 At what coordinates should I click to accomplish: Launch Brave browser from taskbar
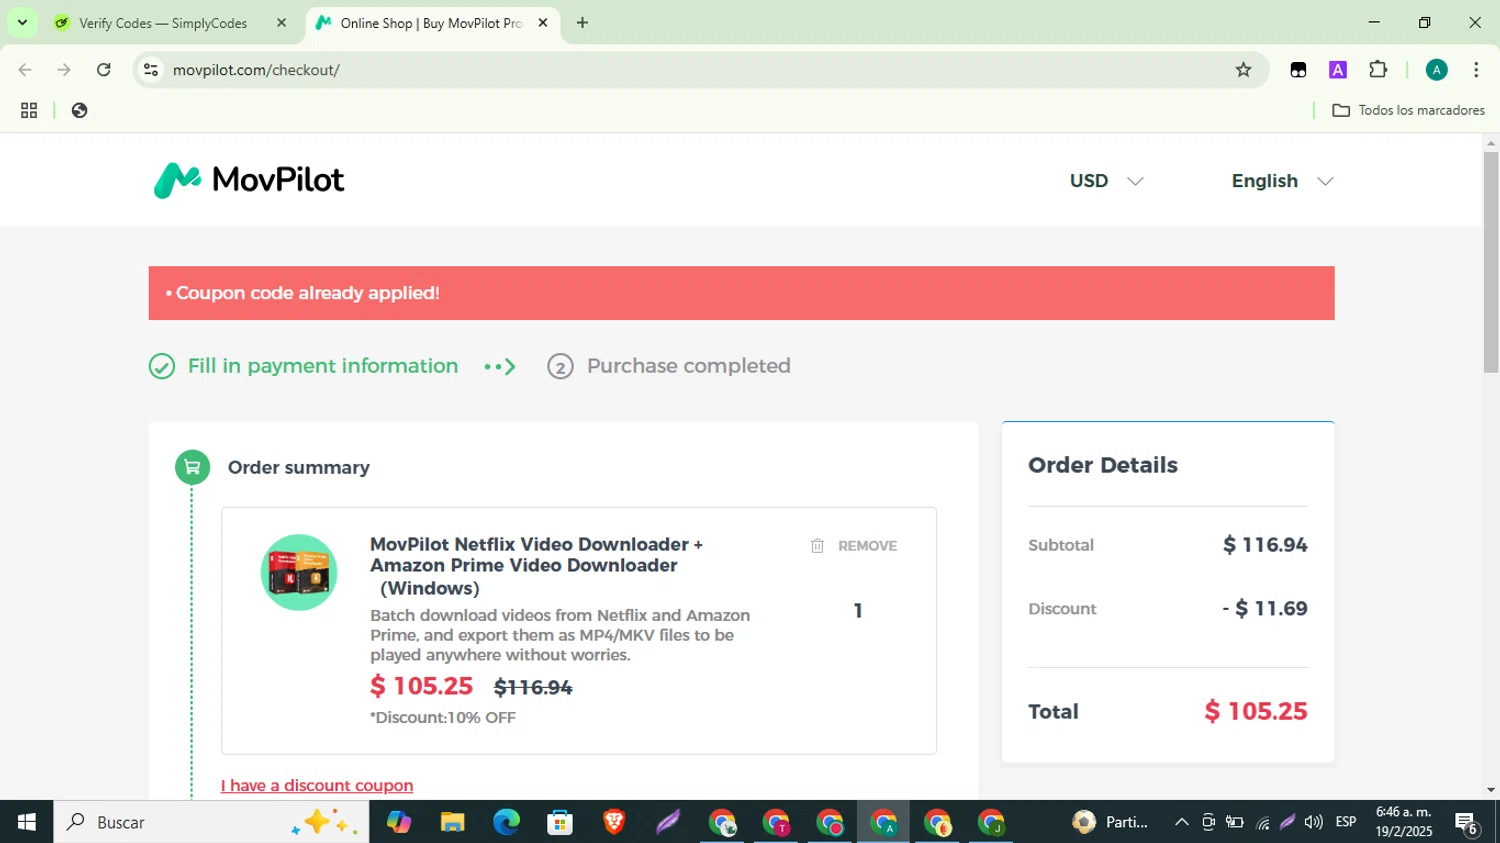(x=614, y=822)
